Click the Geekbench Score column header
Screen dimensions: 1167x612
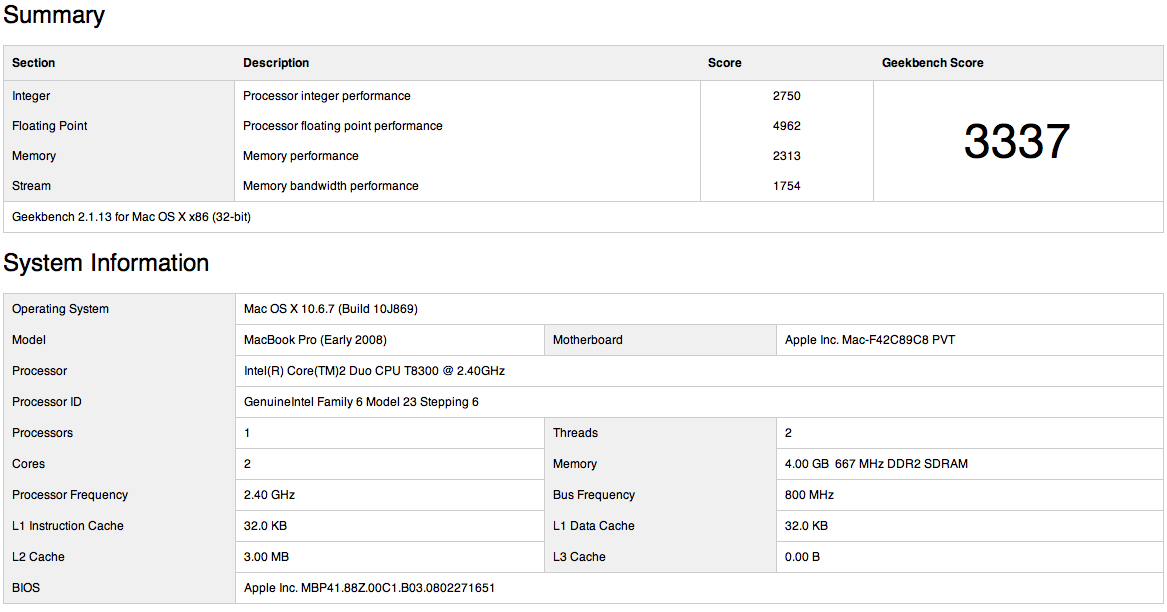(933, 63)
